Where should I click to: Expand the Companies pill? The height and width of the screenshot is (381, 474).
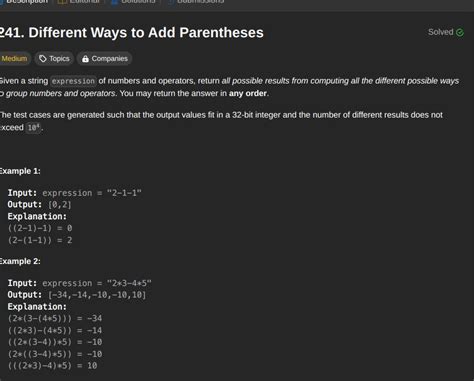pos(105,59)
